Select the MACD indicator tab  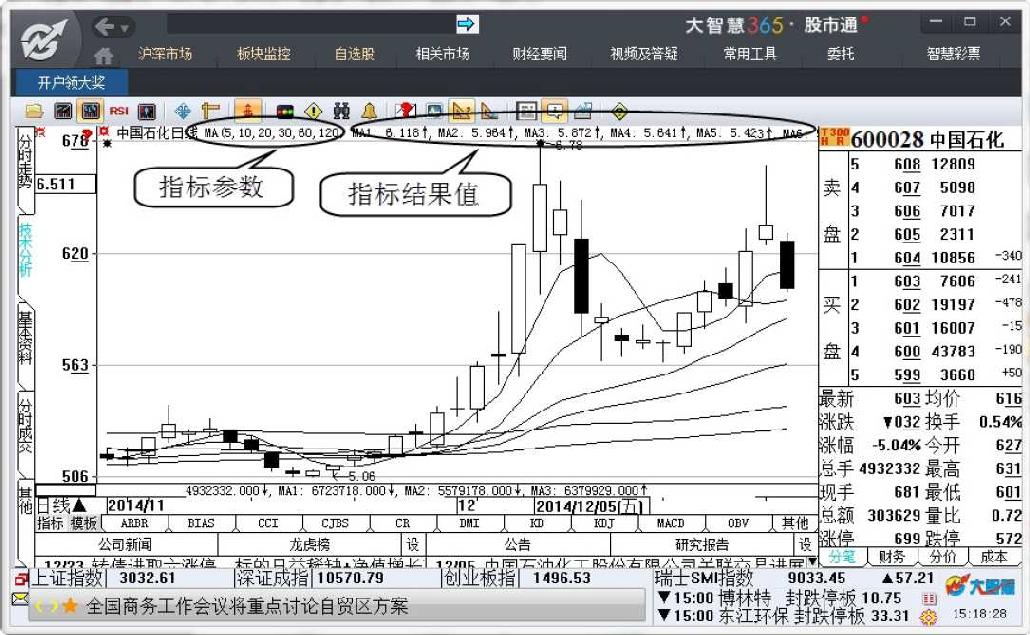[x=671, y=523]
